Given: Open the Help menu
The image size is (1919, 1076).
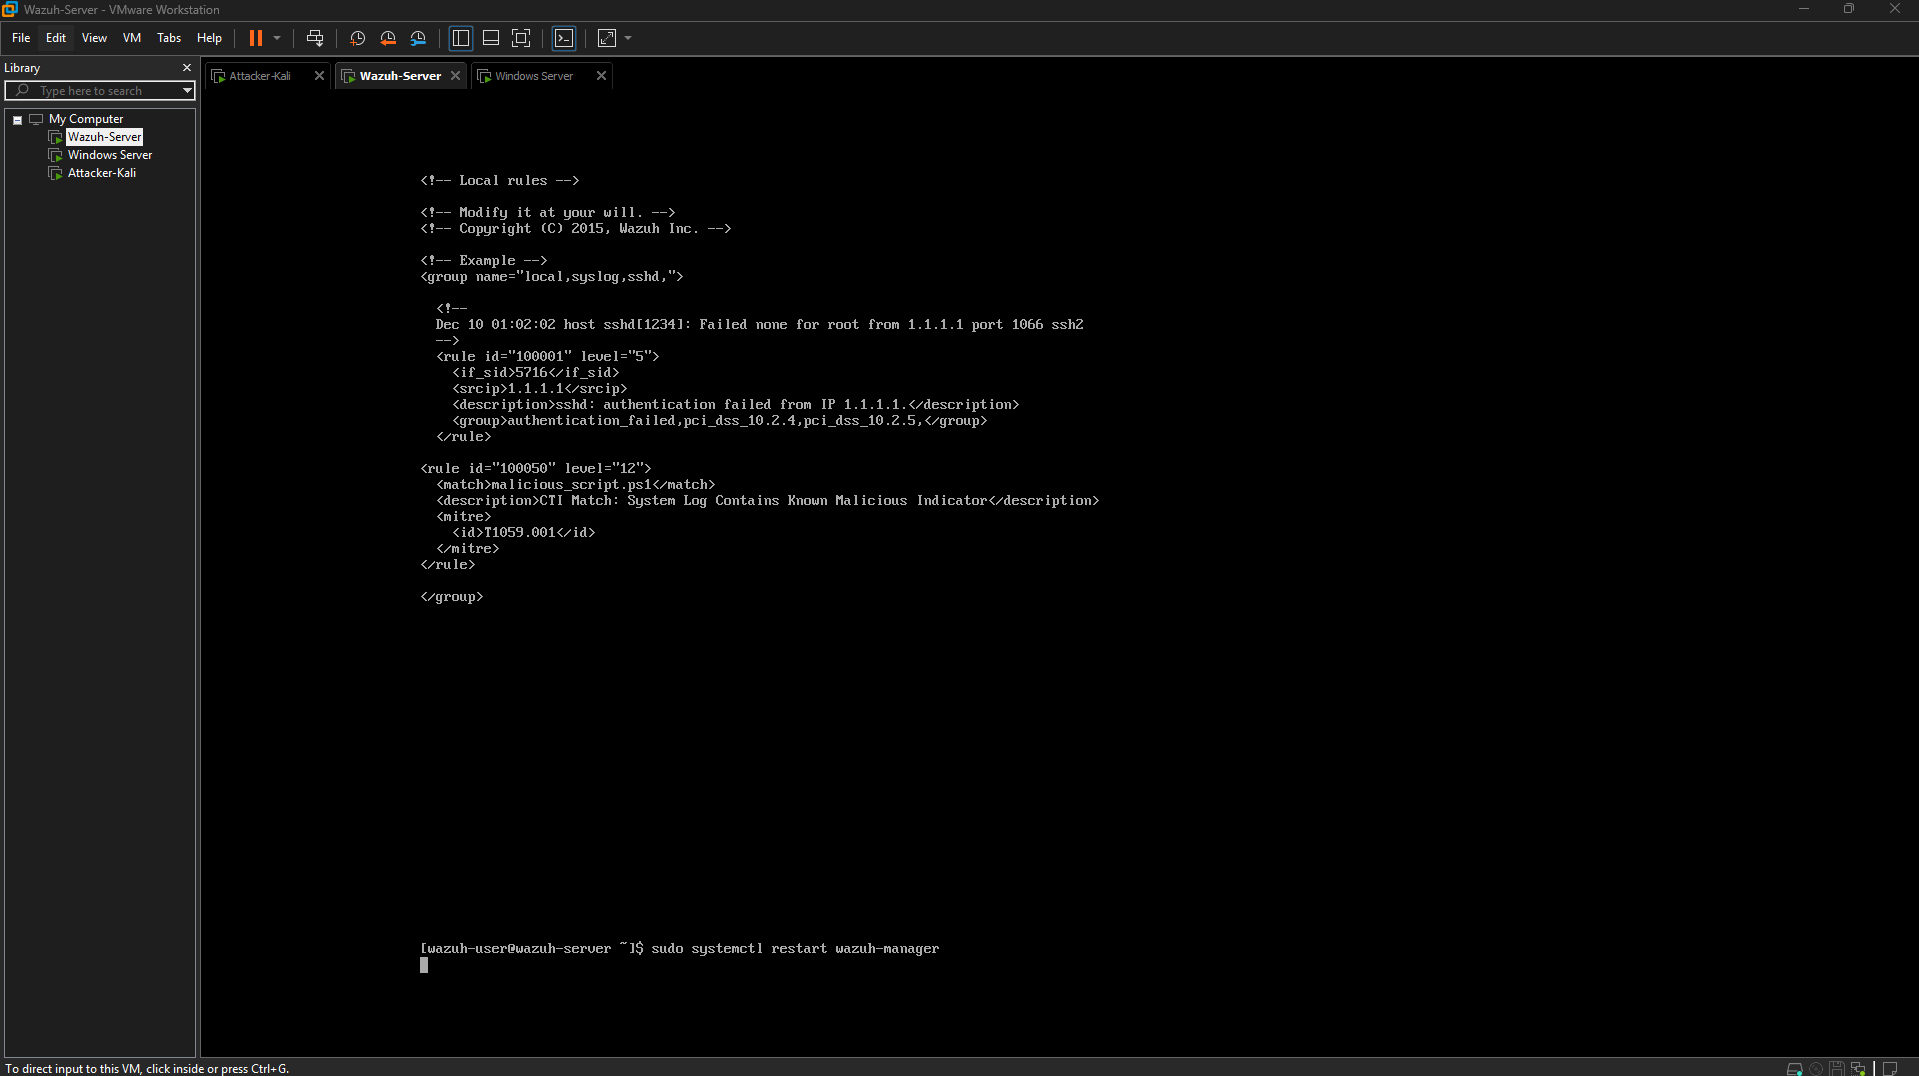Looking at the screenshot, I should point(209,38).
